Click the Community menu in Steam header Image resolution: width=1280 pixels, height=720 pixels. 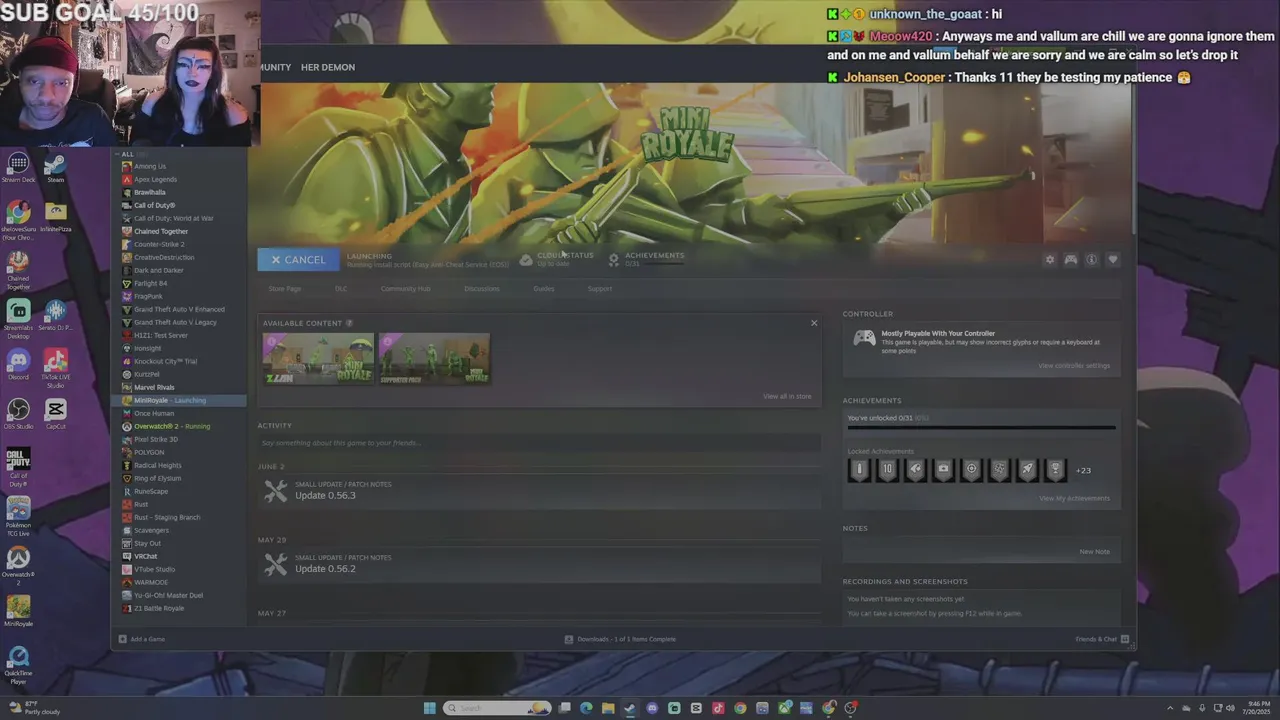coord(275,67)
